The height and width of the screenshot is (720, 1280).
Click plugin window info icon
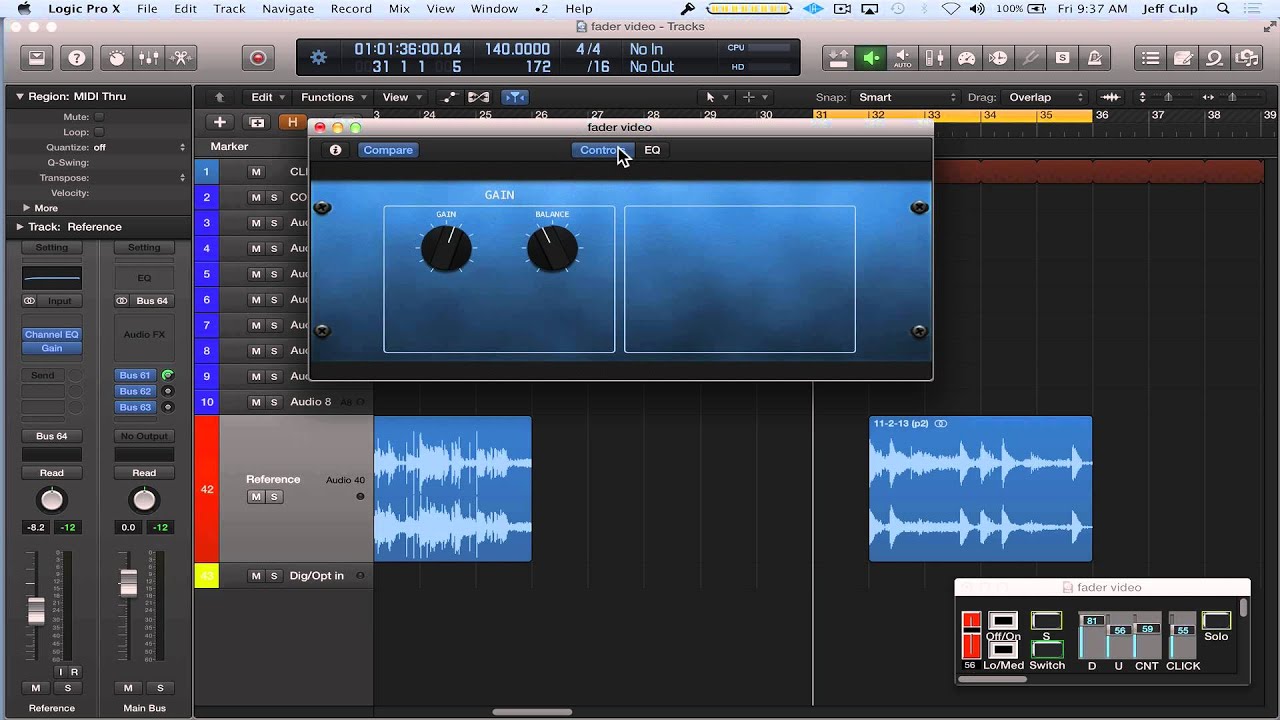click(x=335, y=150)
